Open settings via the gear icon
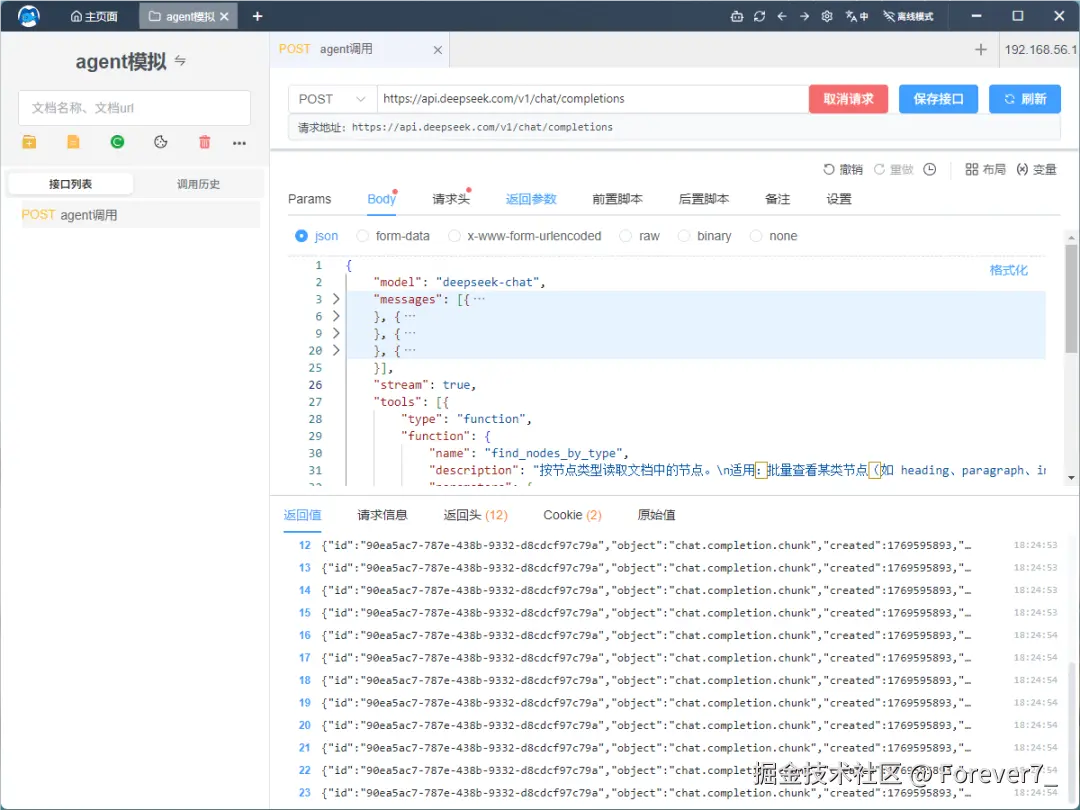This screenshot has width=1080, height=810. pyautogui.click(x=827, y=17)
